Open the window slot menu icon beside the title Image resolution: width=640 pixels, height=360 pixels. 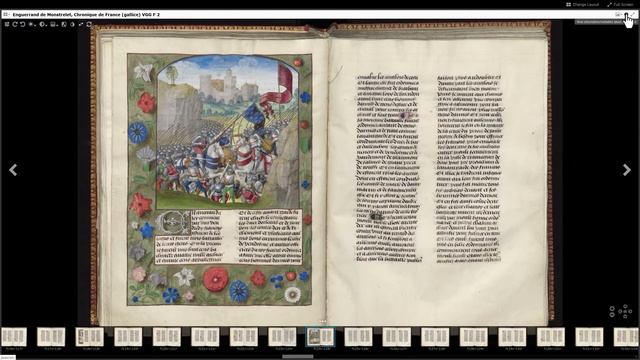6,14
